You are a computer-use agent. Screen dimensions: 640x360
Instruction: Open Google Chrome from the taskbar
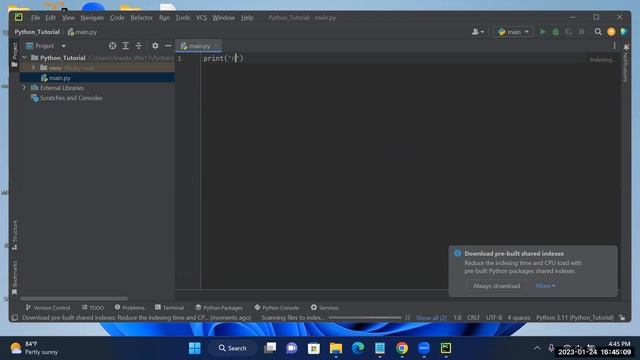point(402,348)
